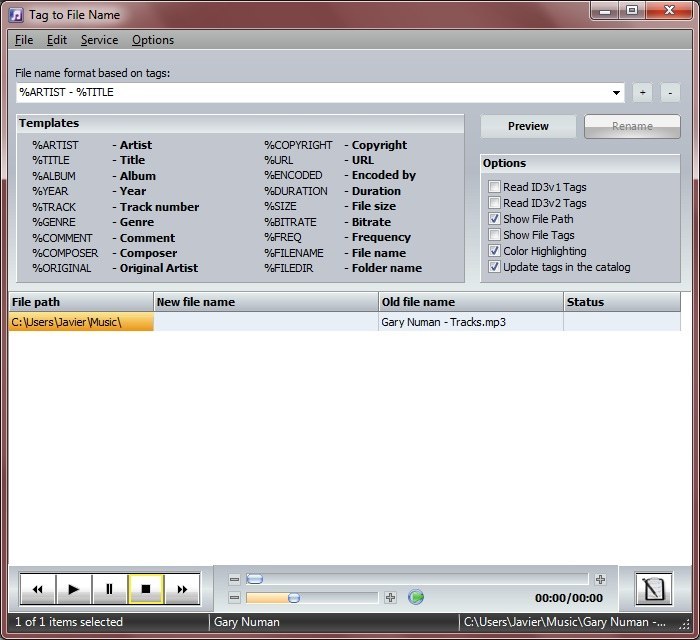The width and height of the screenshot is (700, 640).
Task: Click the %ALBUM template tag
Action: coord(54,176)
